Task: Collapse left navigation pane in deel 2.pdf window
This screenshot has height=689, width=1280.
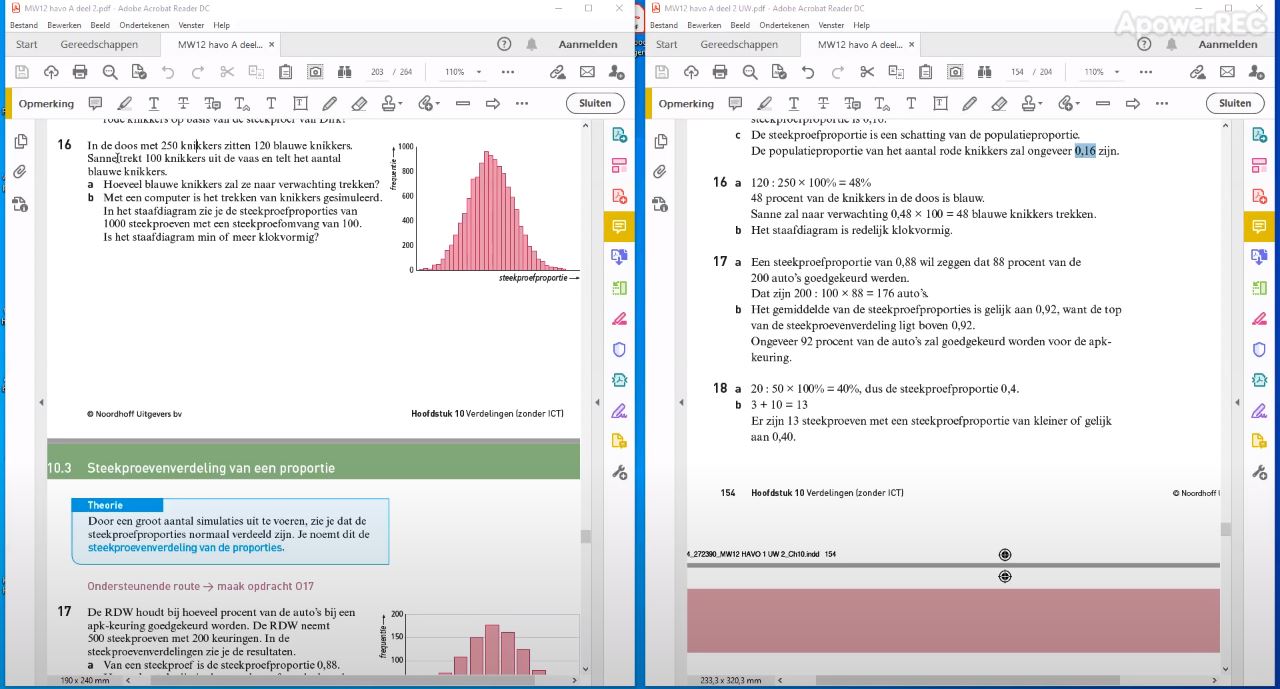Action: tap(41, 402)
